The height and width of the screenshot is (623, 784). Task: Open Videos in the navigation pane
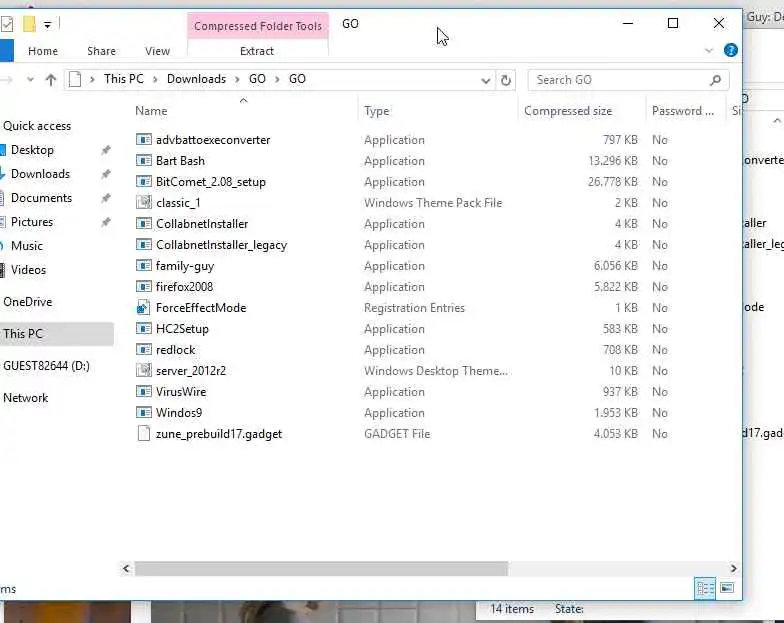(x=28, y=270)
